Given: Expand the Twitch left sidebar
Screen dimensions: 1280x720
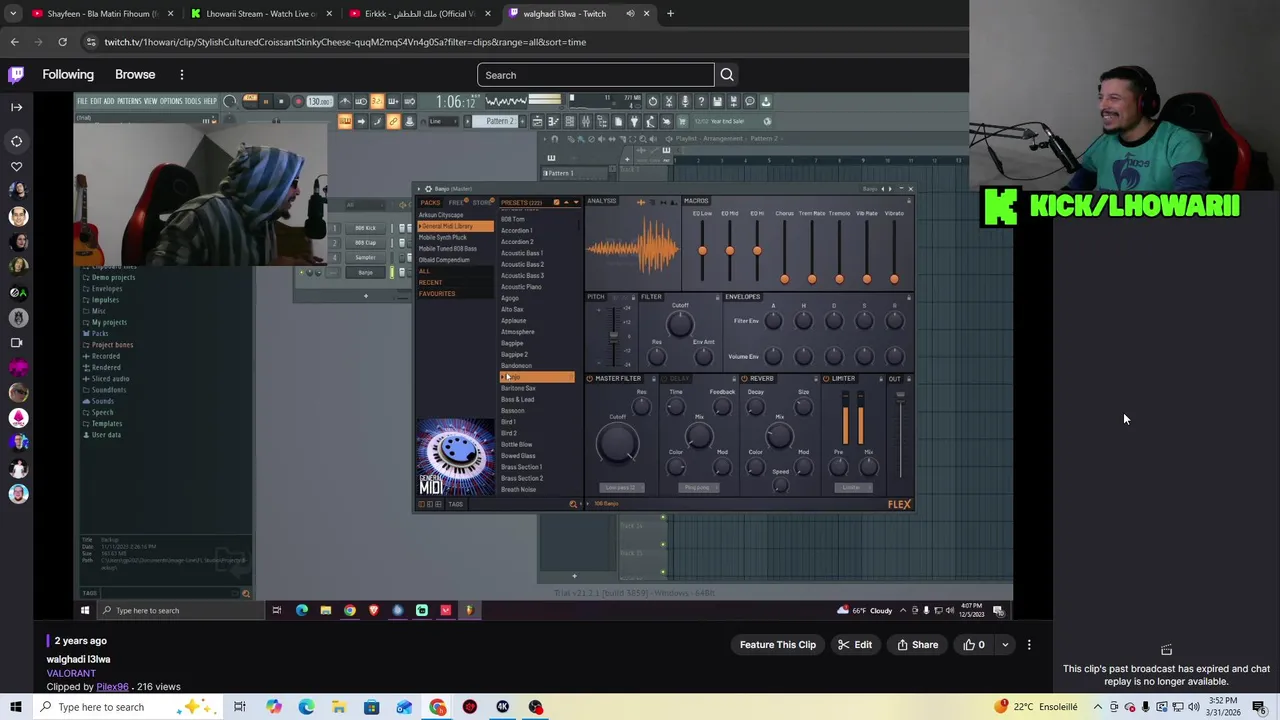Looking at the screenshot, I should [x=16, y=107].
